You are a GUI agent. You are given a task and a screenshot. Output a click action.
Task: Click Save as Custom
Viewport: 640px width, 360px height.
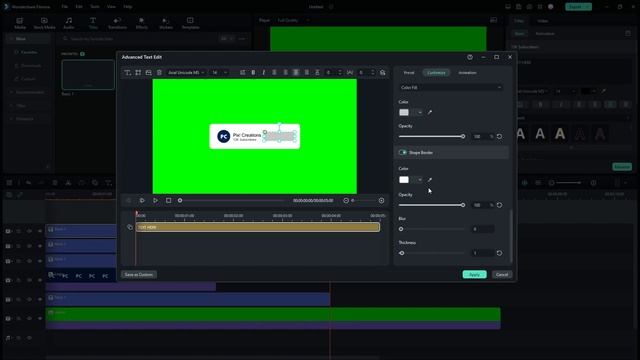coord(139,274)
